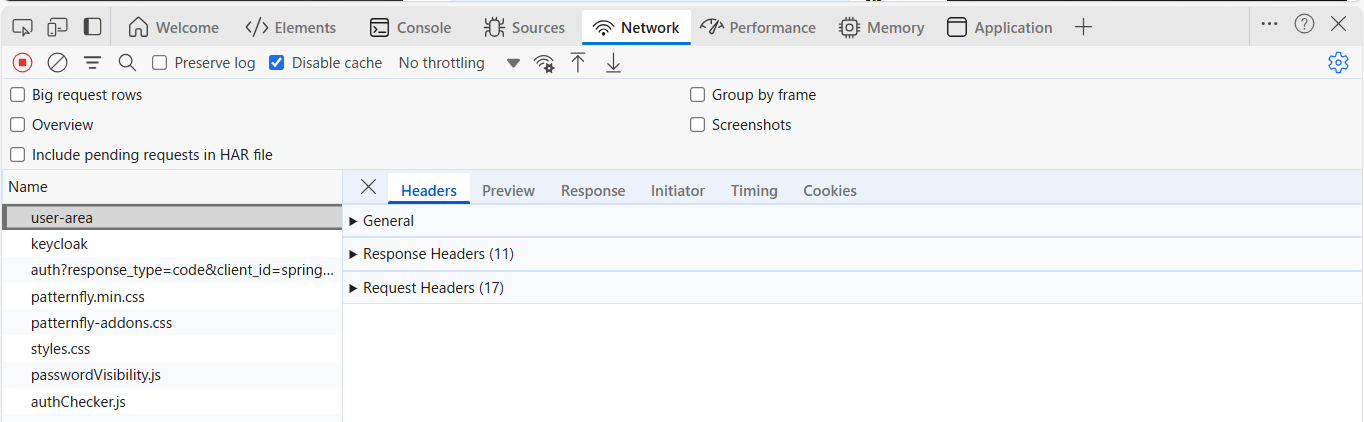Uncheck Disable cache
The image size is (1364, 422).
pos(277,63)
